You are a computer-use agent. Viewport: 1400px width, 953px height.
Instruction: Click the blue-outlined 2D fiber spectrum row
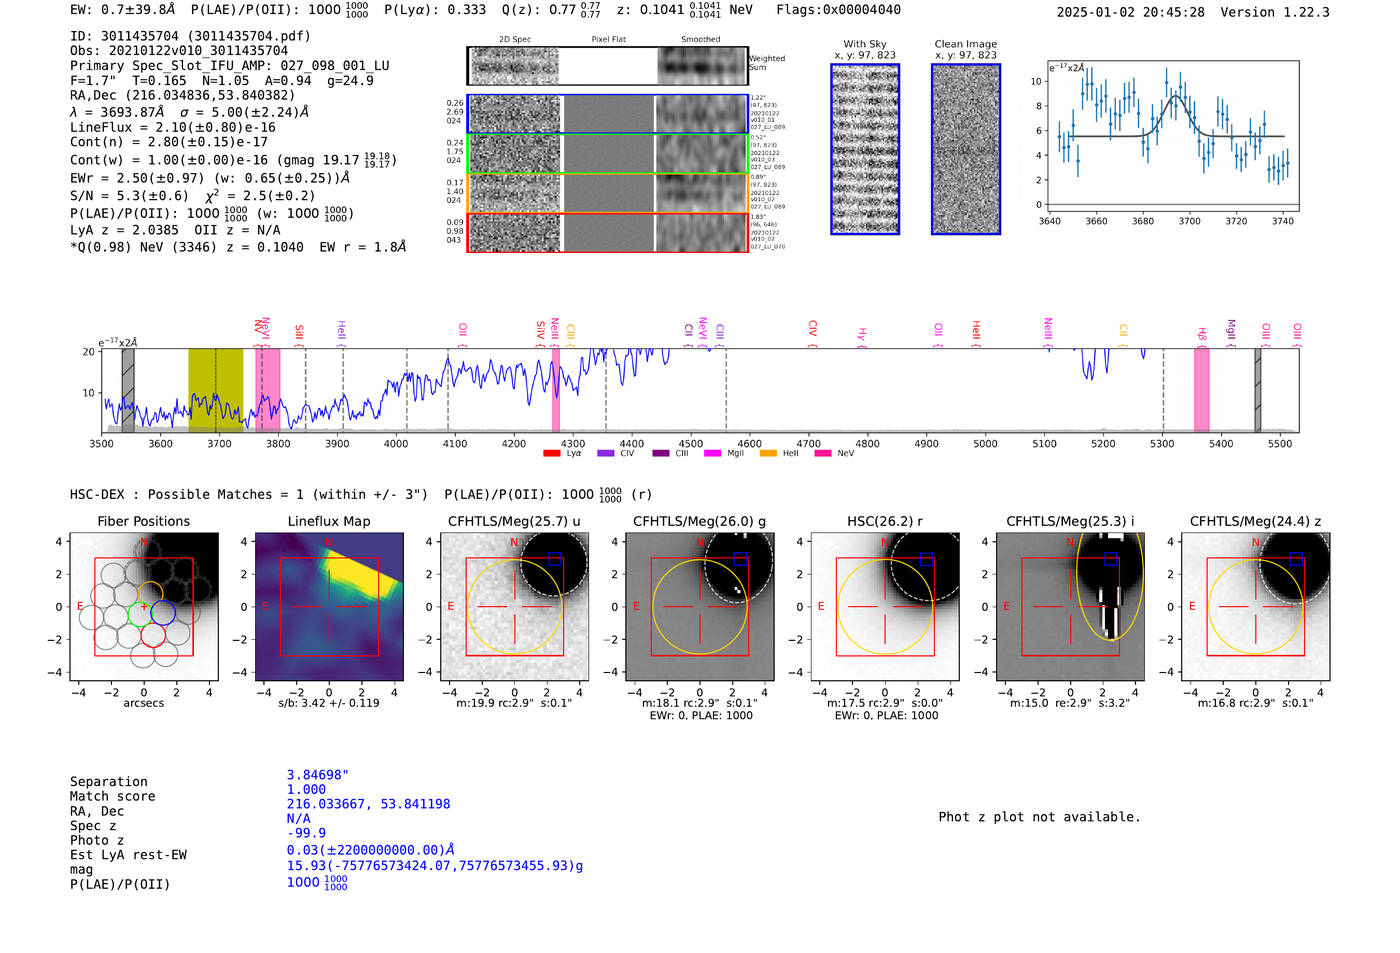tap(607, 114)
